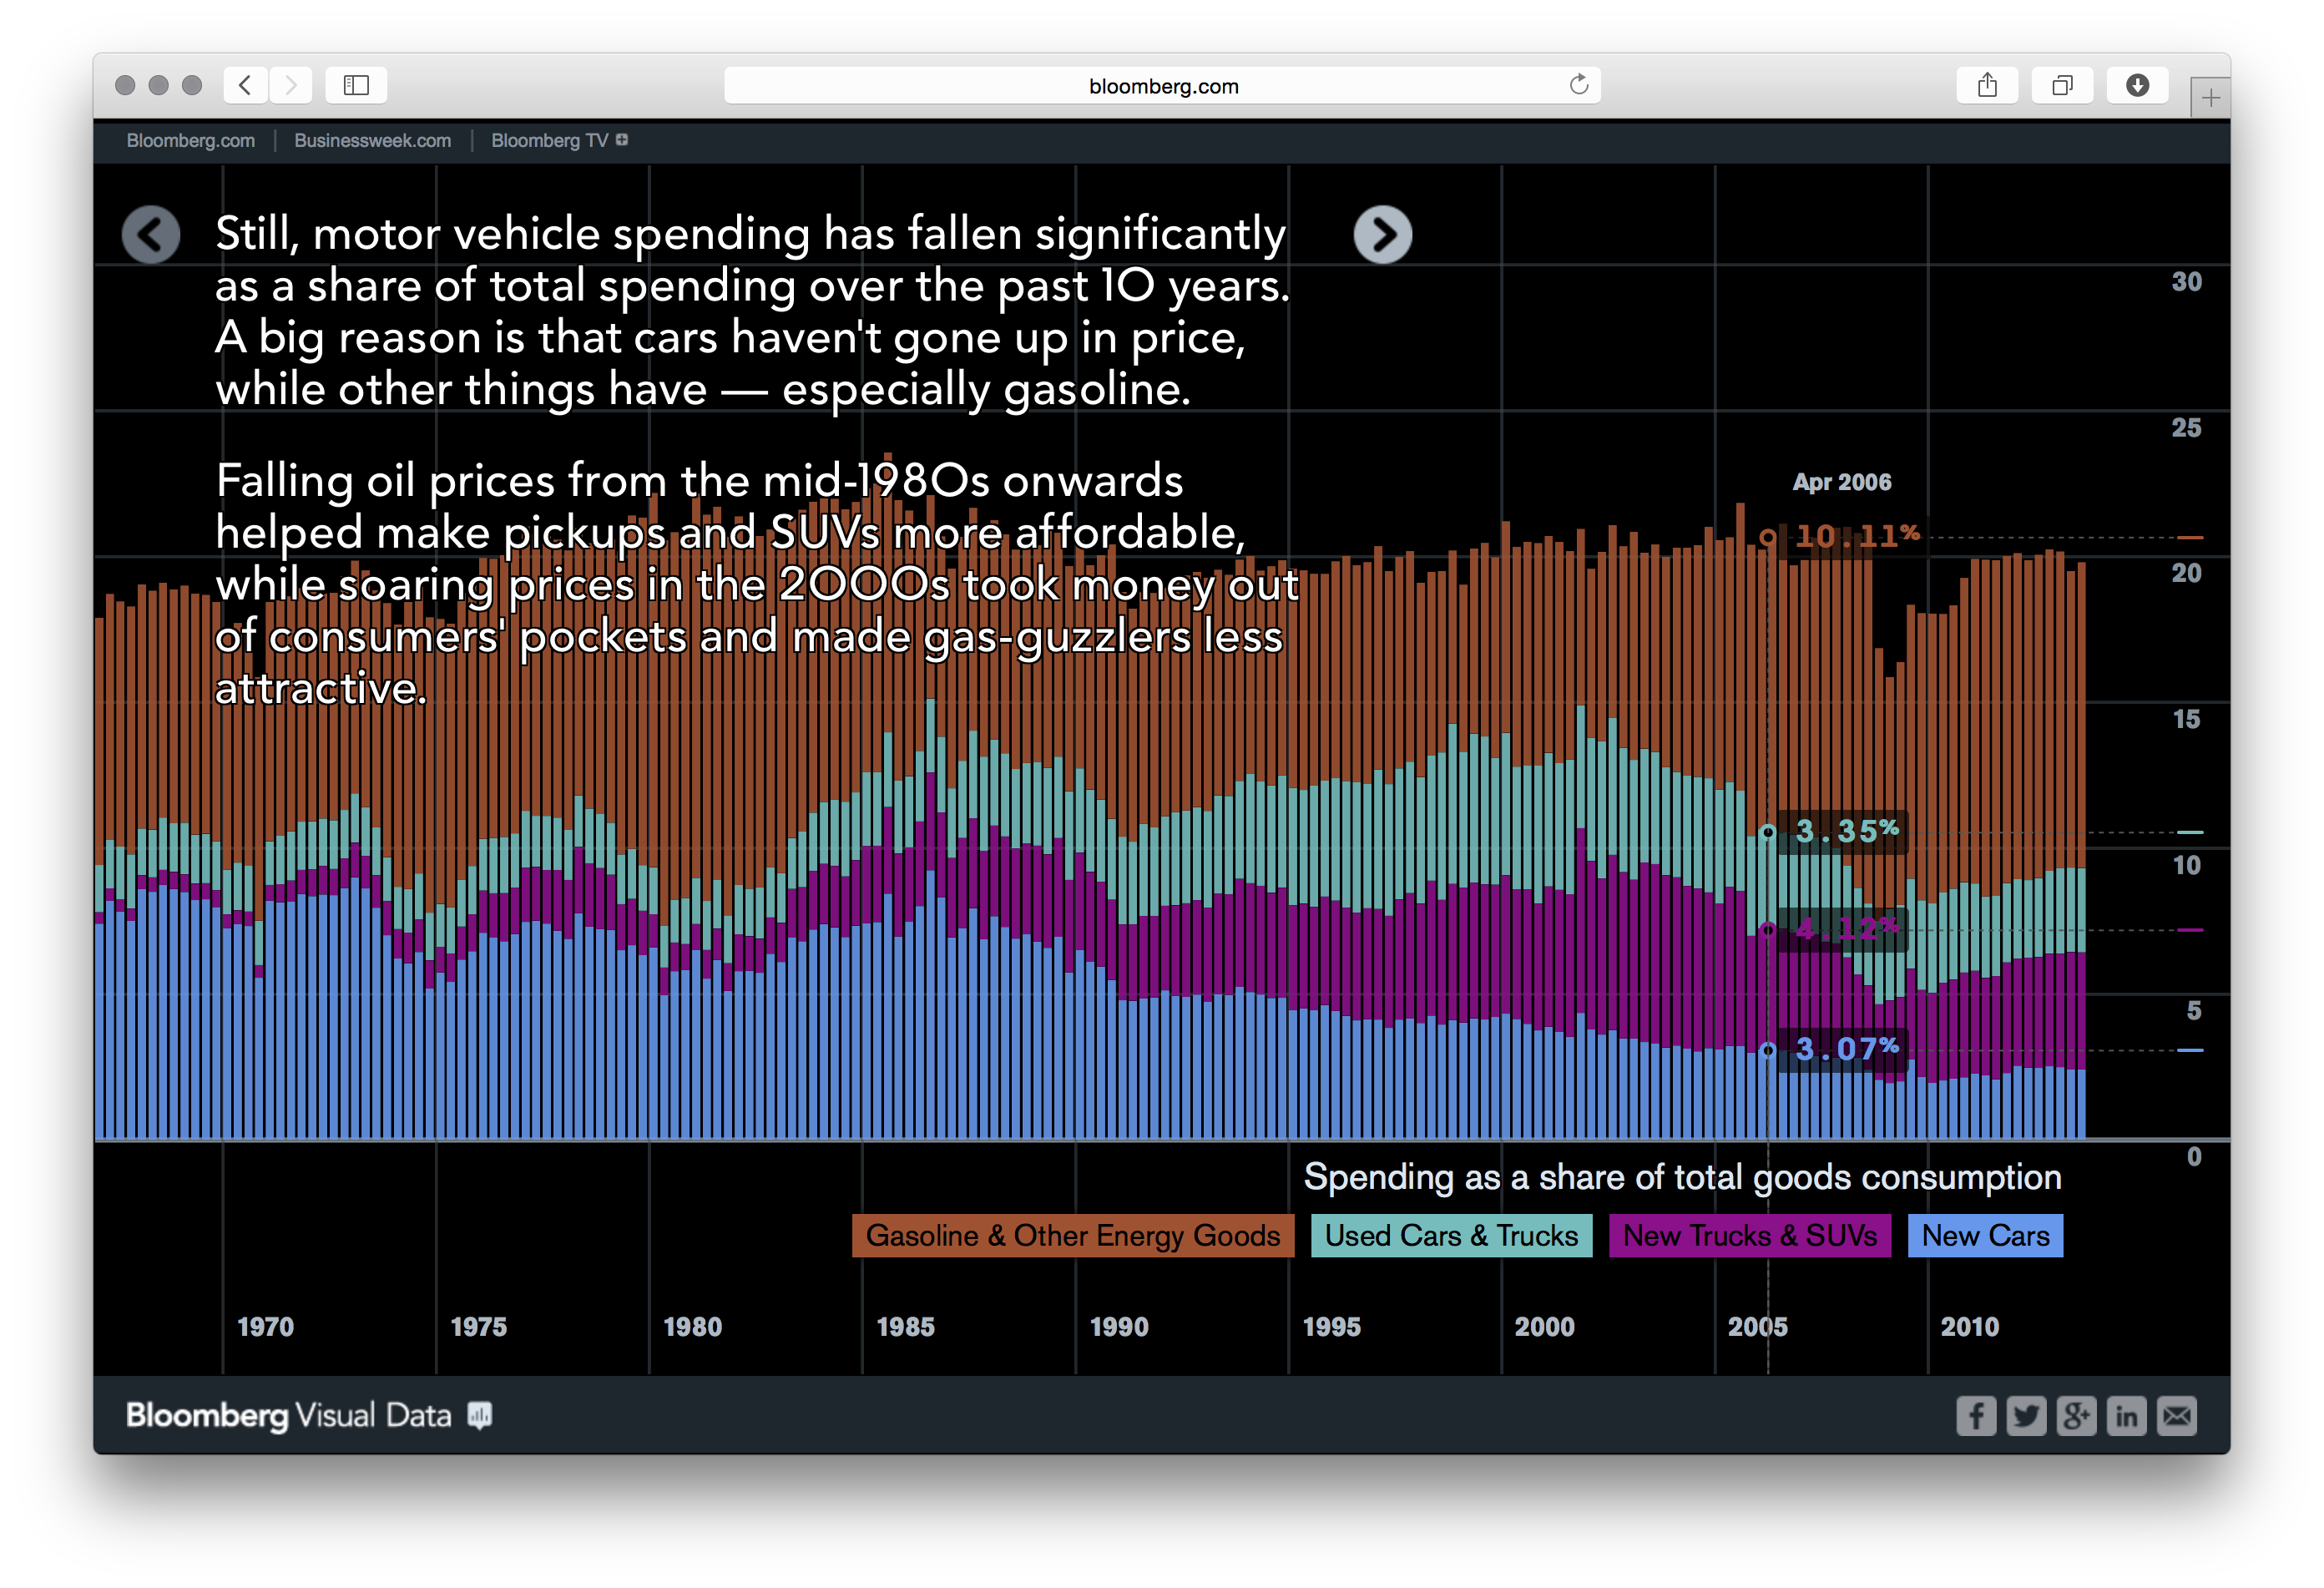Select the Apr 2006 data point marker
Image resolution: width=2324 pixels, height=1588 pixels.
pos(1770,536)
